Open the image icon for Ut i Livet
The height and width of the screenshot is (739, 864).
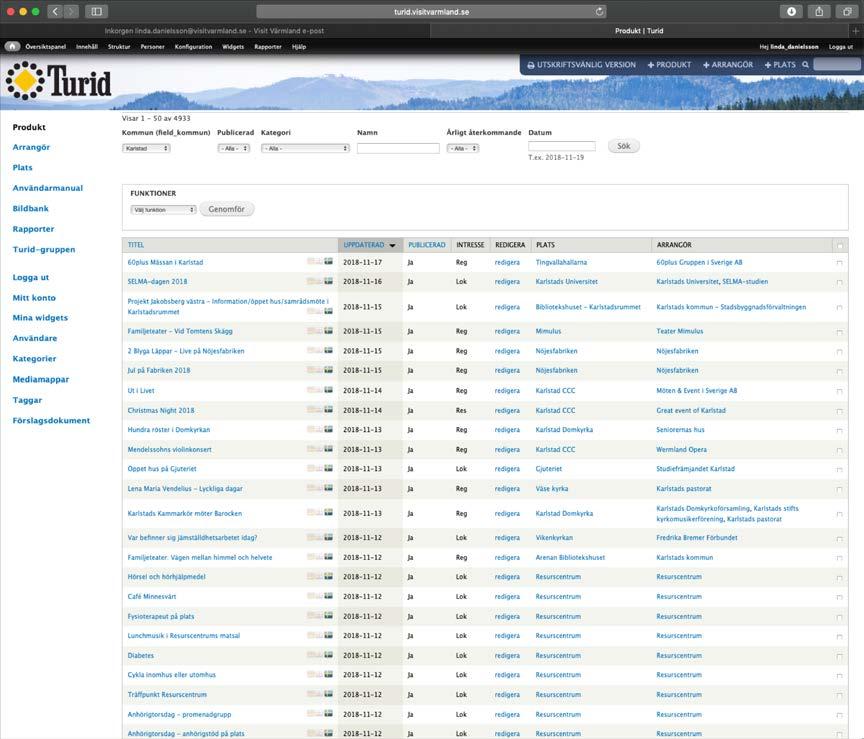(x=328, y=390)
